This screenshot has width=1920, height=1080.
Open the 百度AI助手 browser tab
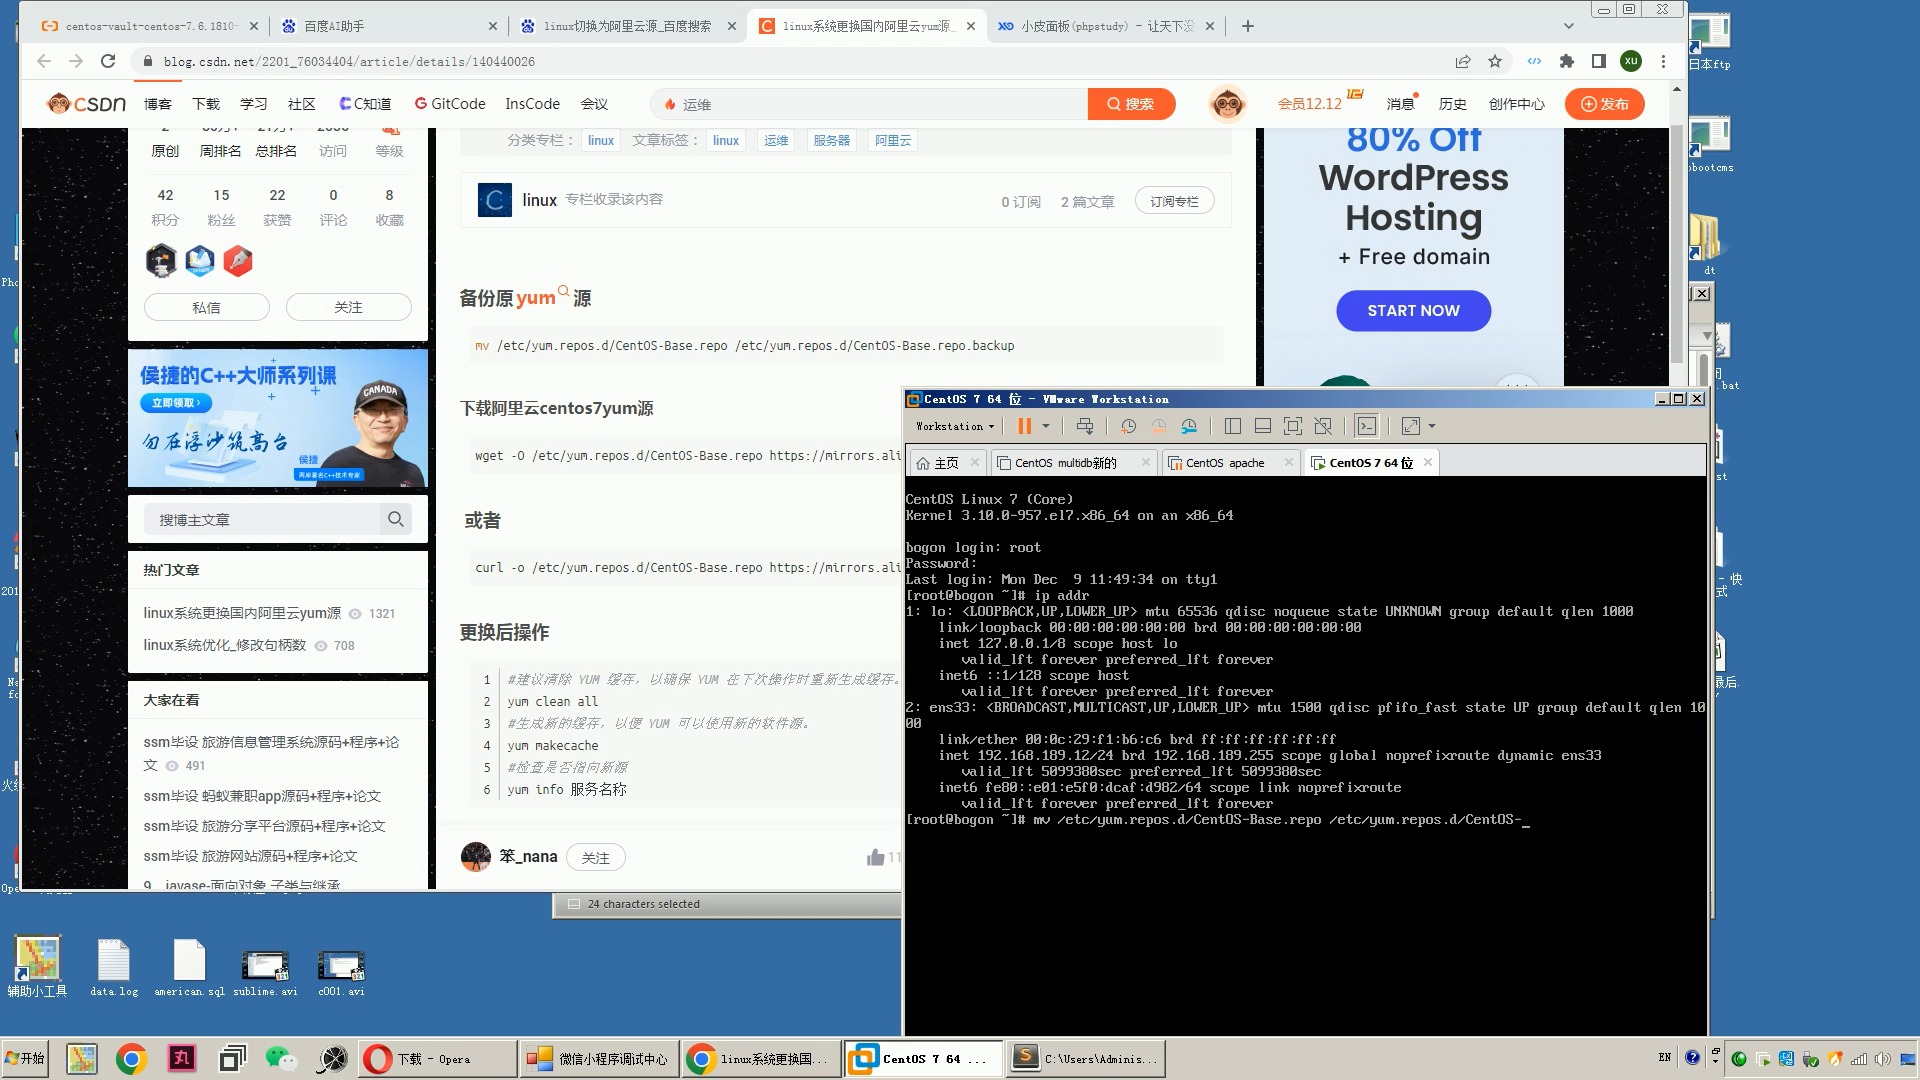click(390, 26)
